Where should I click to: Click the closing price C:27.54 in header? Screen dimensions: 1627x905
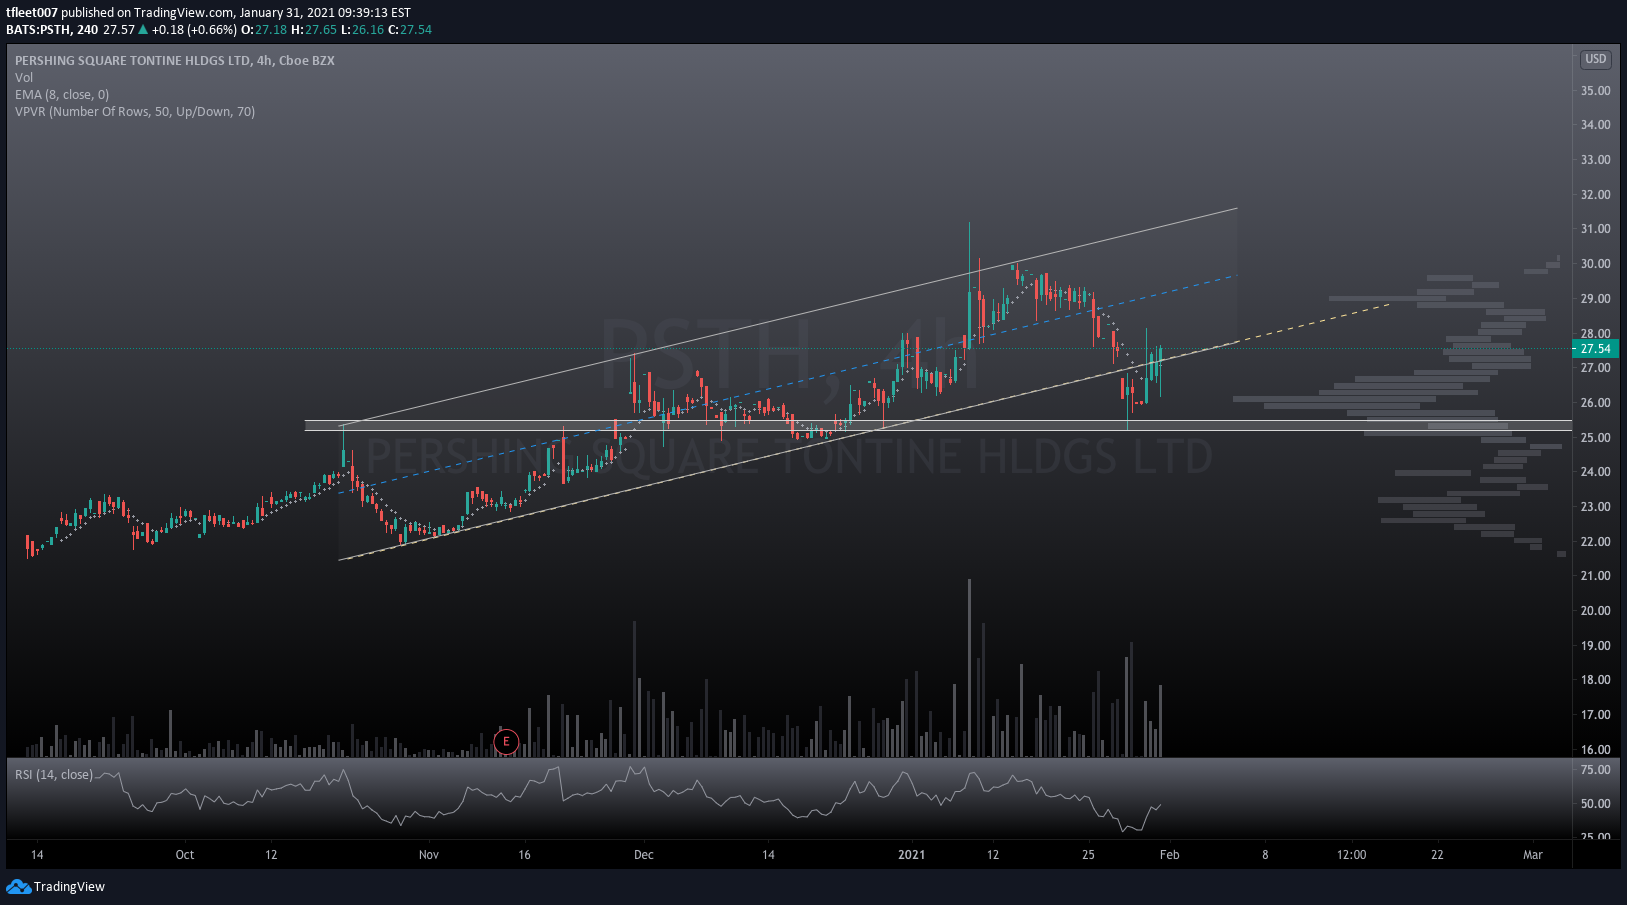(x=410, y=30)
